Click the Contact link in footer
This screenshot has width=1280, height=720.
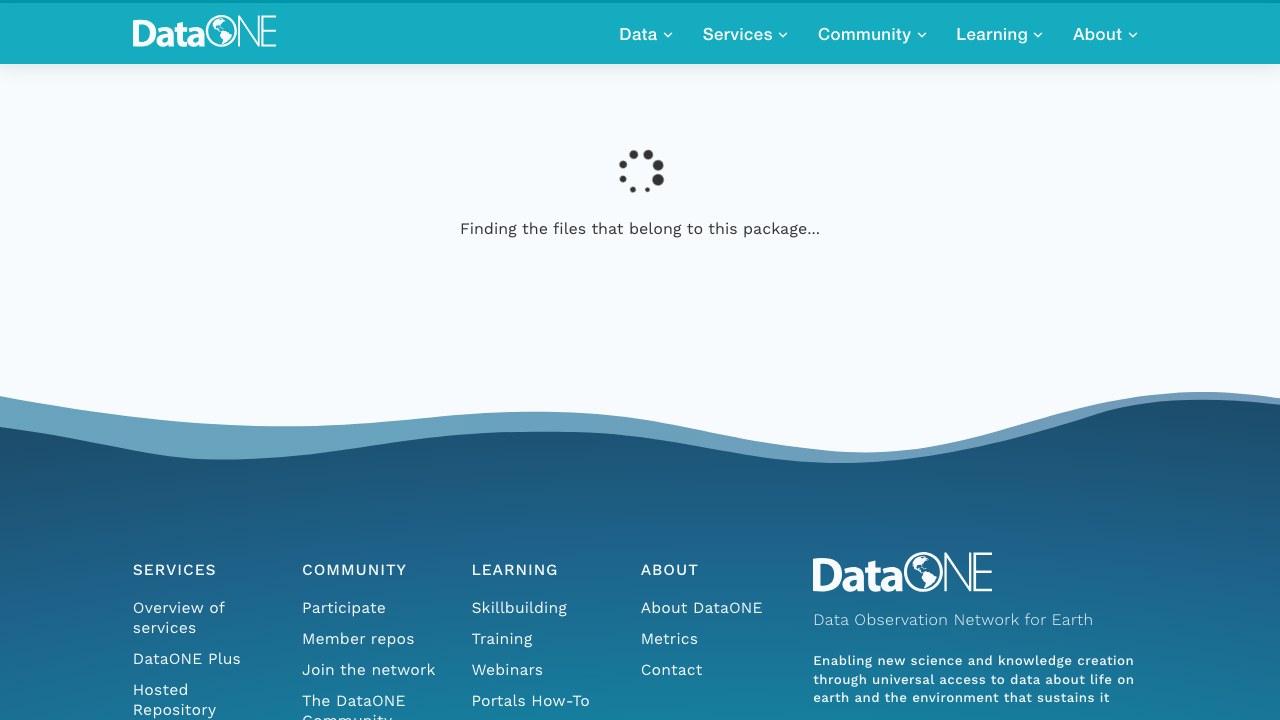[x=672, y=670]
